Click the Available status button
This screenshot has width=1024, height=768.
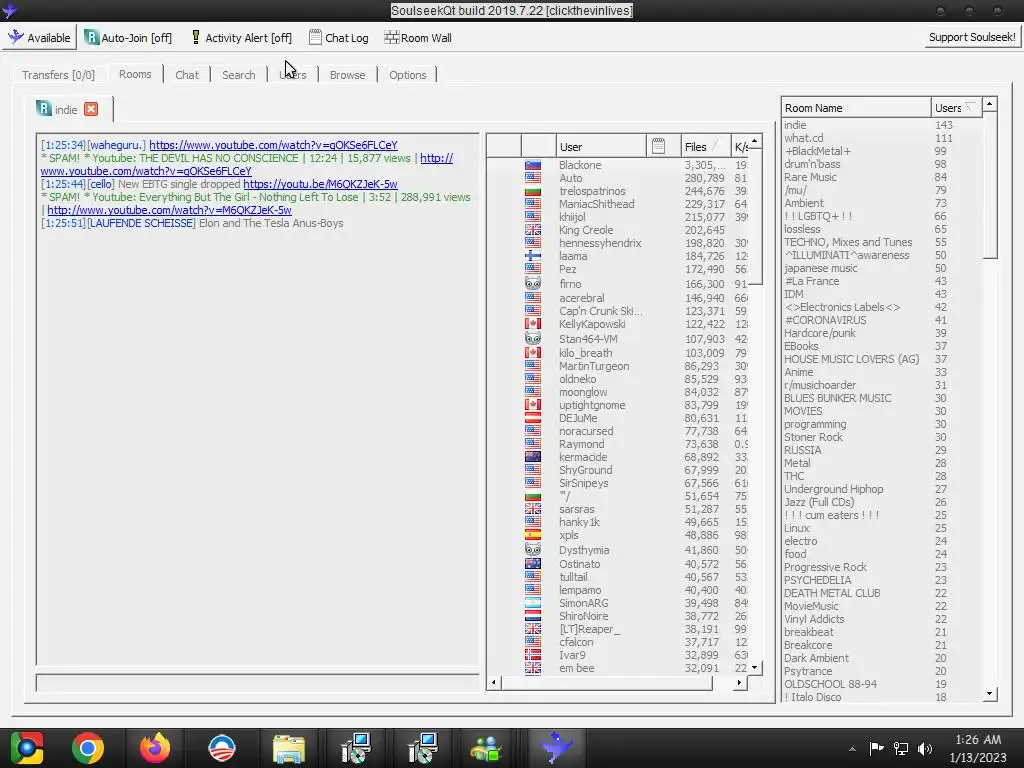[x=39, y=37]
